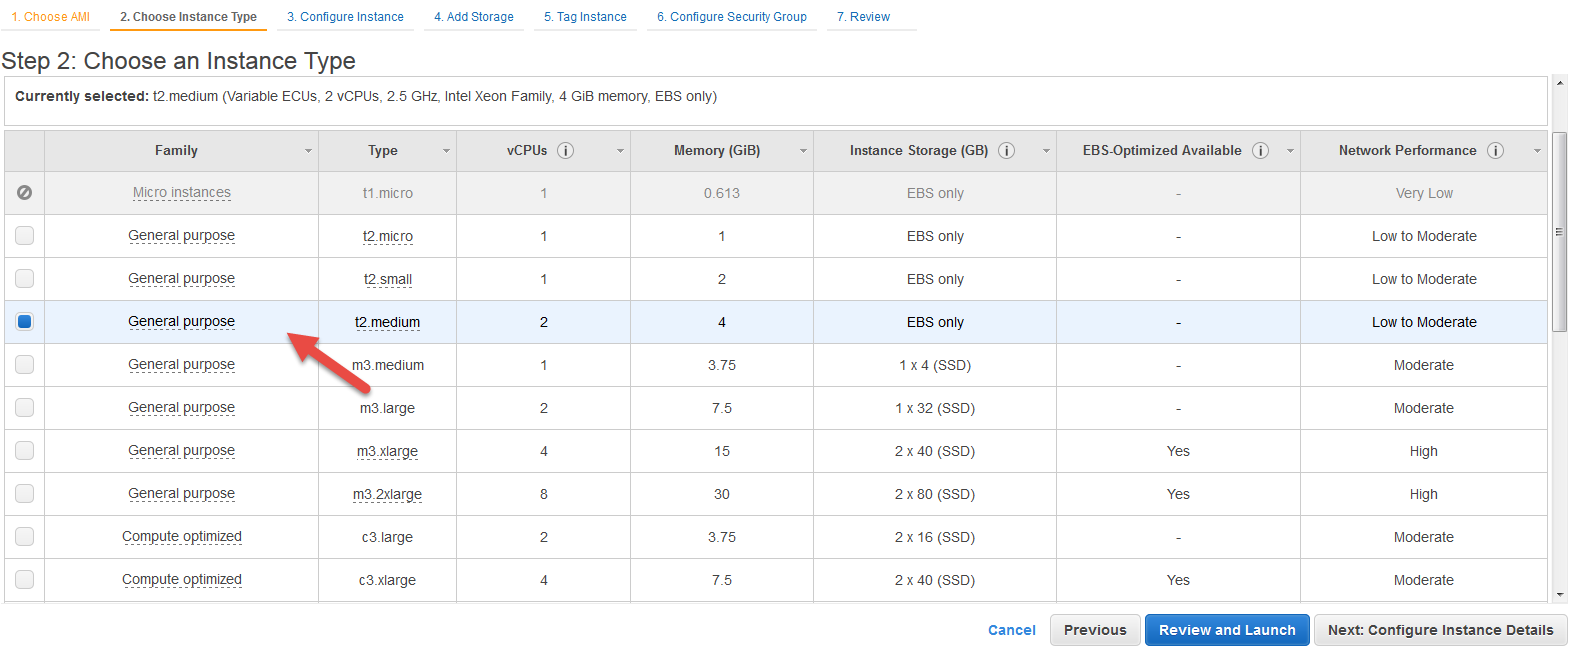Switch to 6. Configure Security Group tab
The image size is (1574, 666).
pyautogui.click(x=731, y=17)
